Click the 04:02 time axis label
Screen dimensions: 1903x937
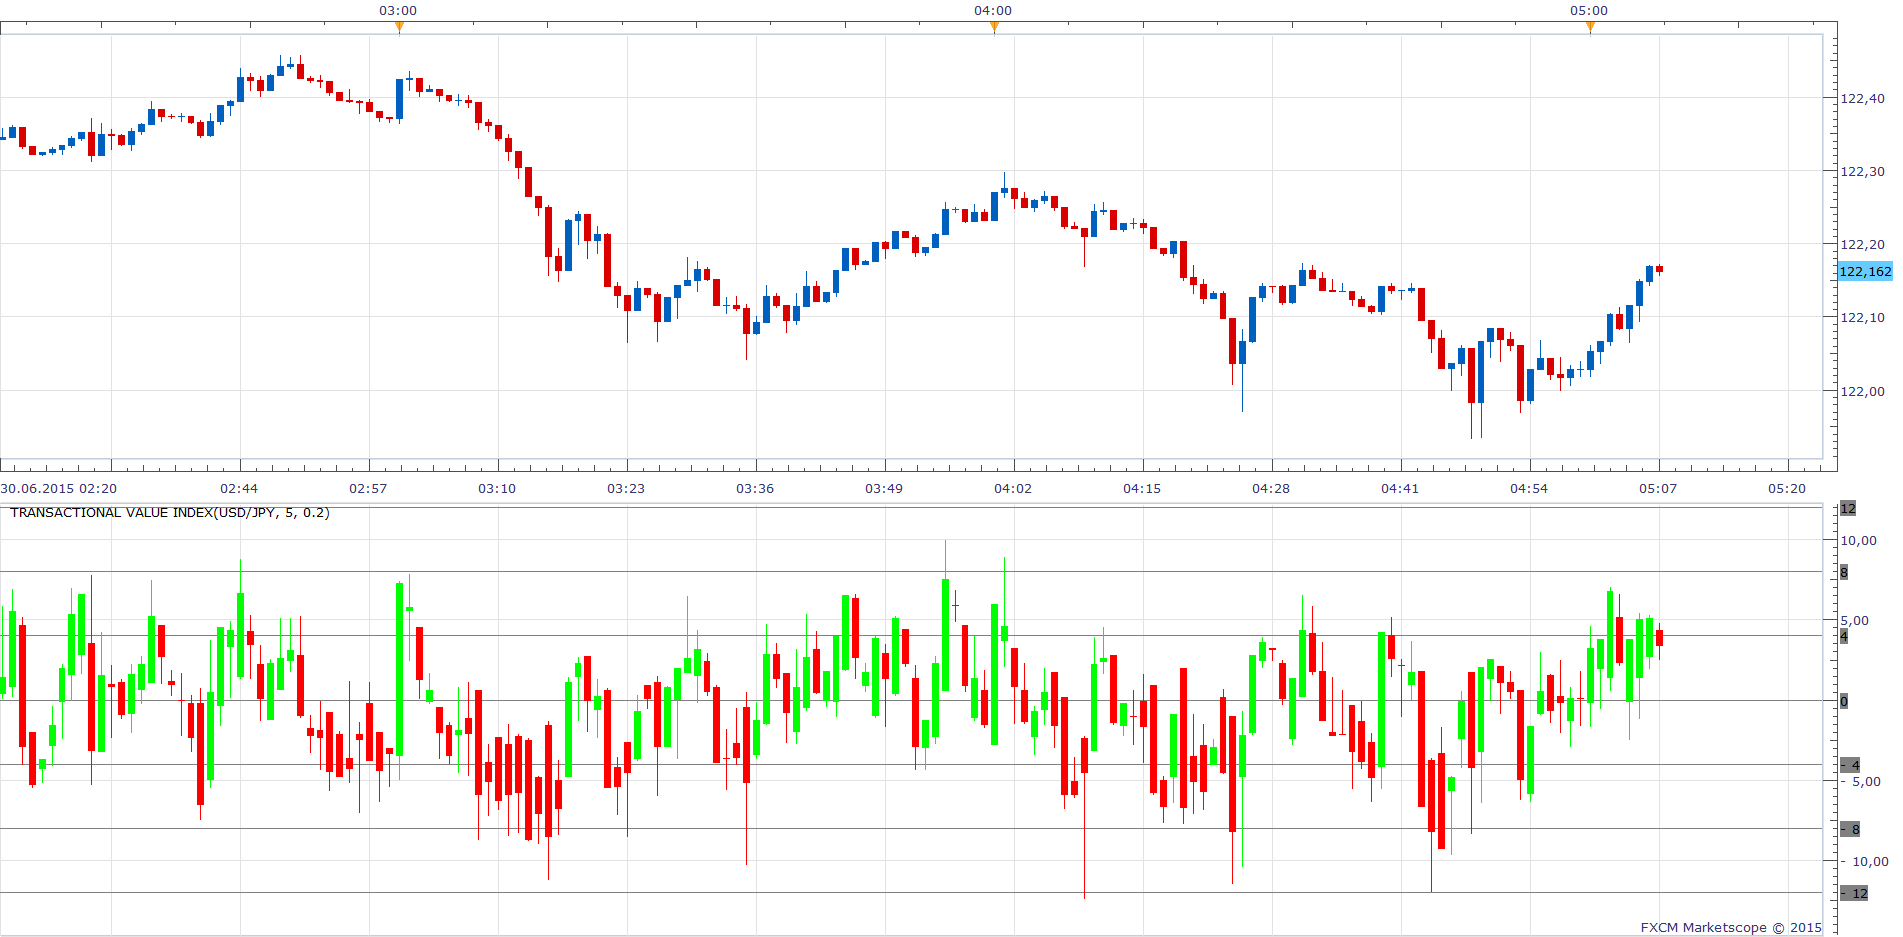point(1013,488)
